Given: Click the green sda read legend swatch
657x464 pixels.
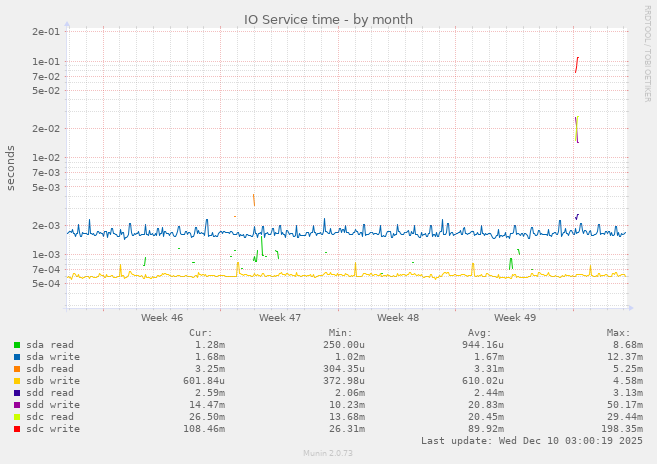Looking at the screenshot, I should click(17, 345).
